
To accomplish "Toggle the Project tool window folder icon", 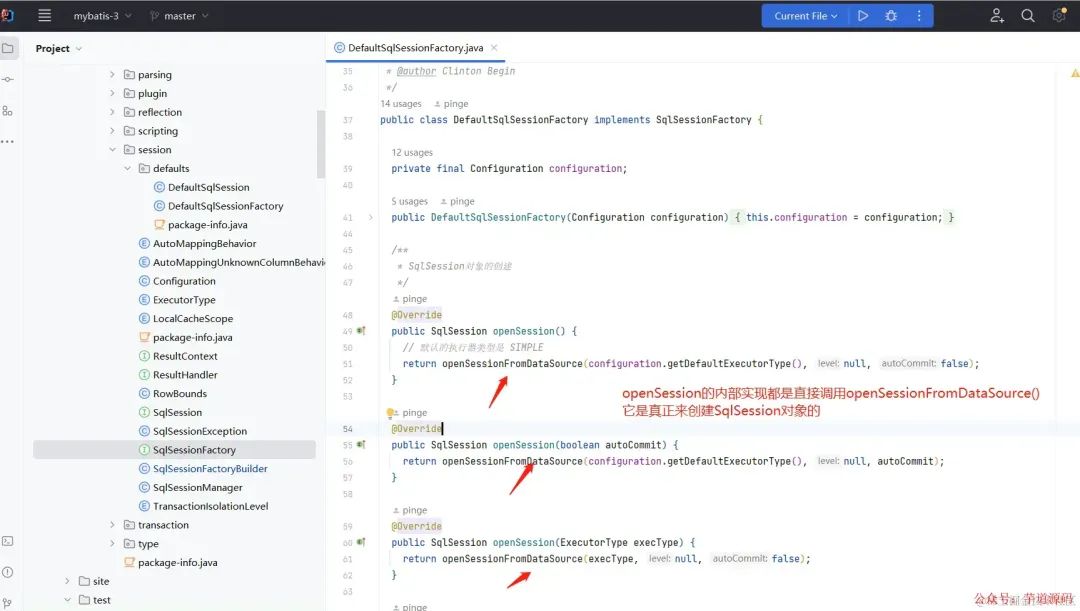I will tap(8, 48).
